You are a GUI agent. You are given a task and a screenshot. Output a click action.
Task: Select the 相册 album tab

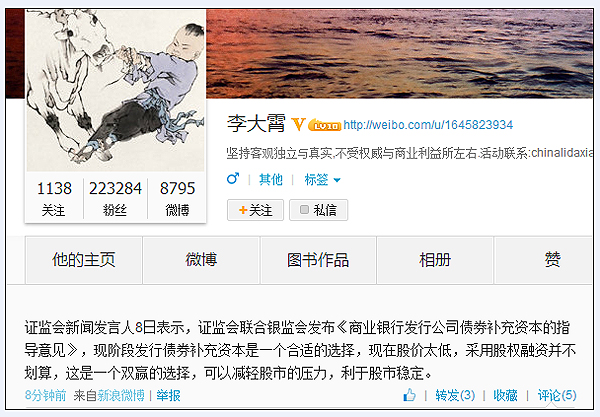(x=435, y=260)
